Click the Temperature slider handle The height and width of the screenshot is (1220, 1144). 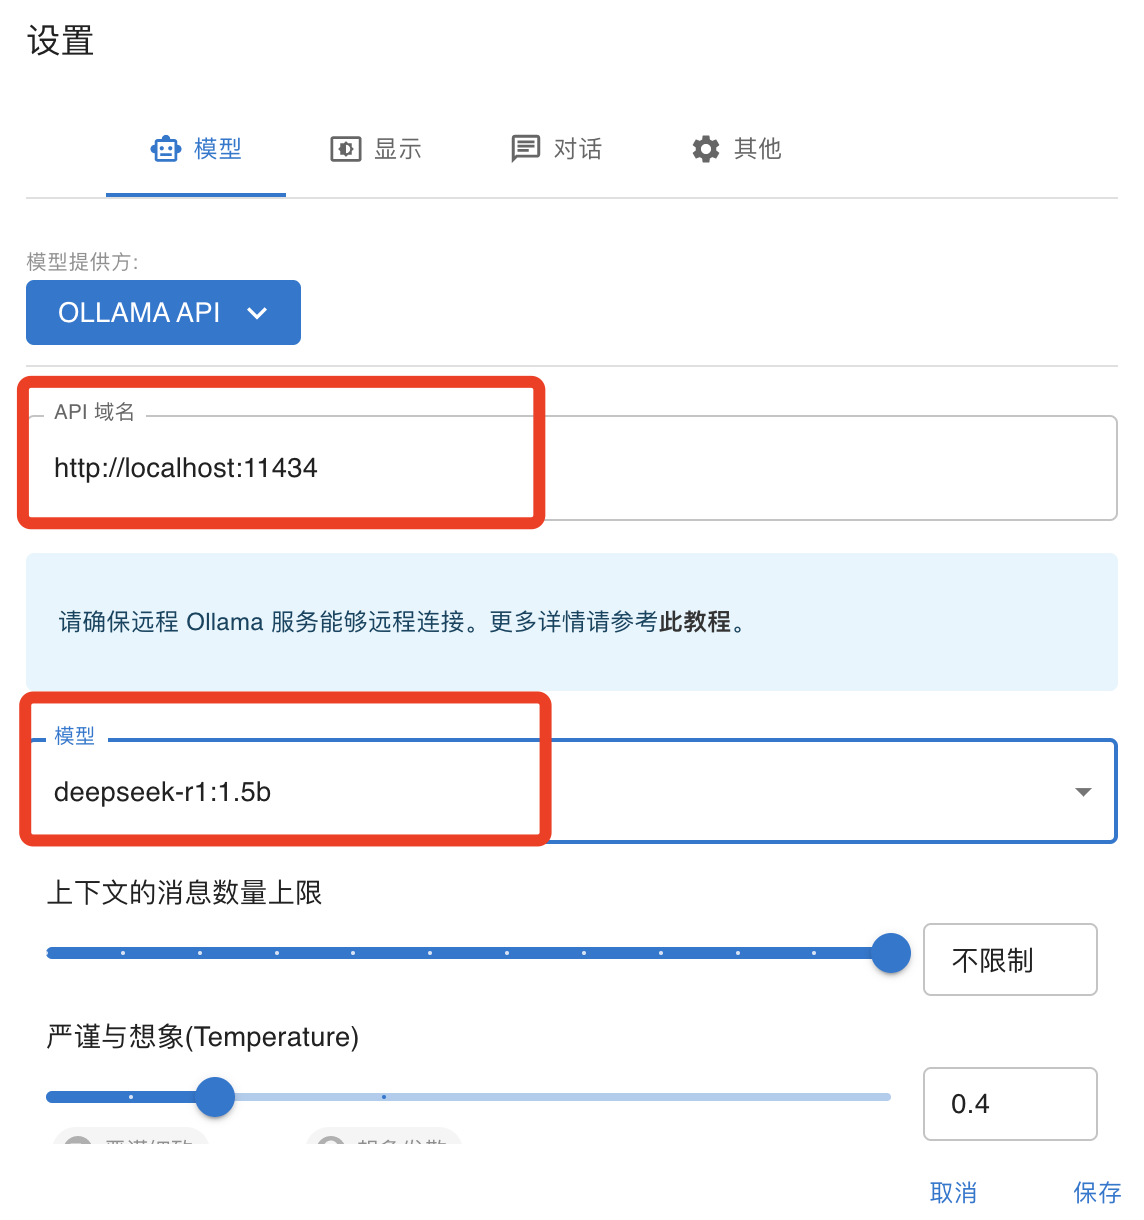coord(214,1097)
